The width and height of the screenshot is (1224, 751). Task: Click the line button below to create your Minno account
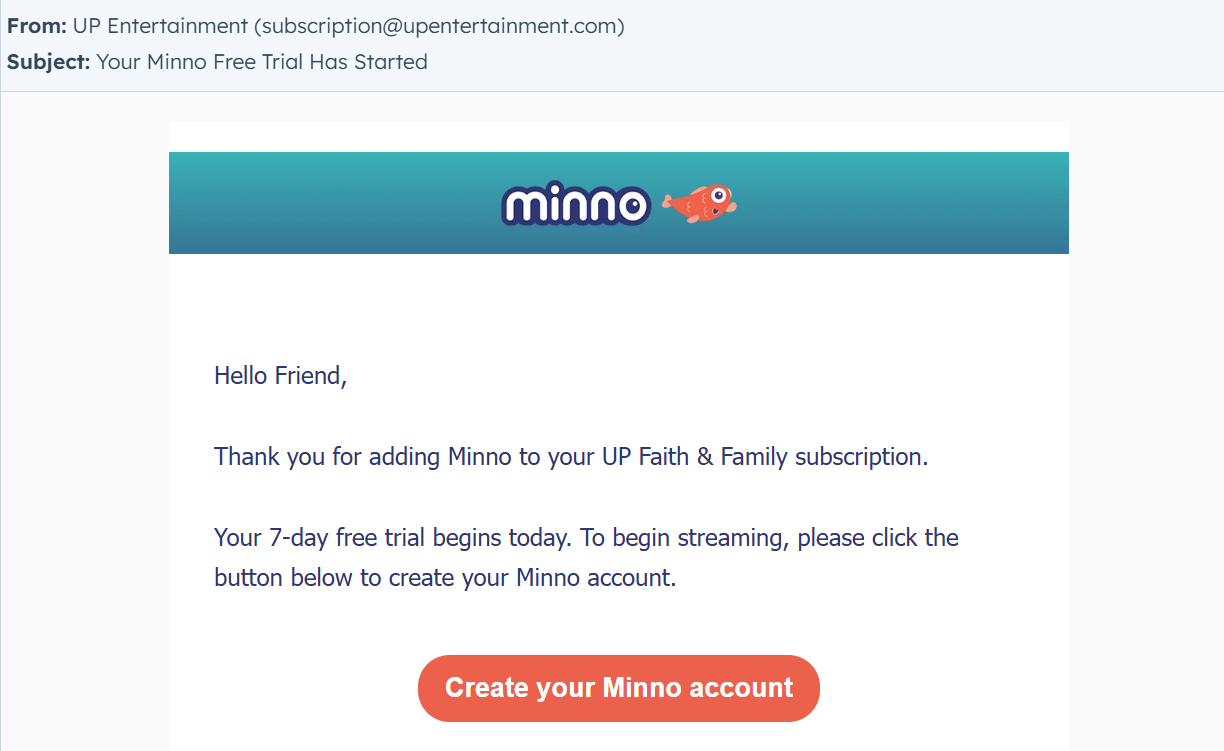445,578
